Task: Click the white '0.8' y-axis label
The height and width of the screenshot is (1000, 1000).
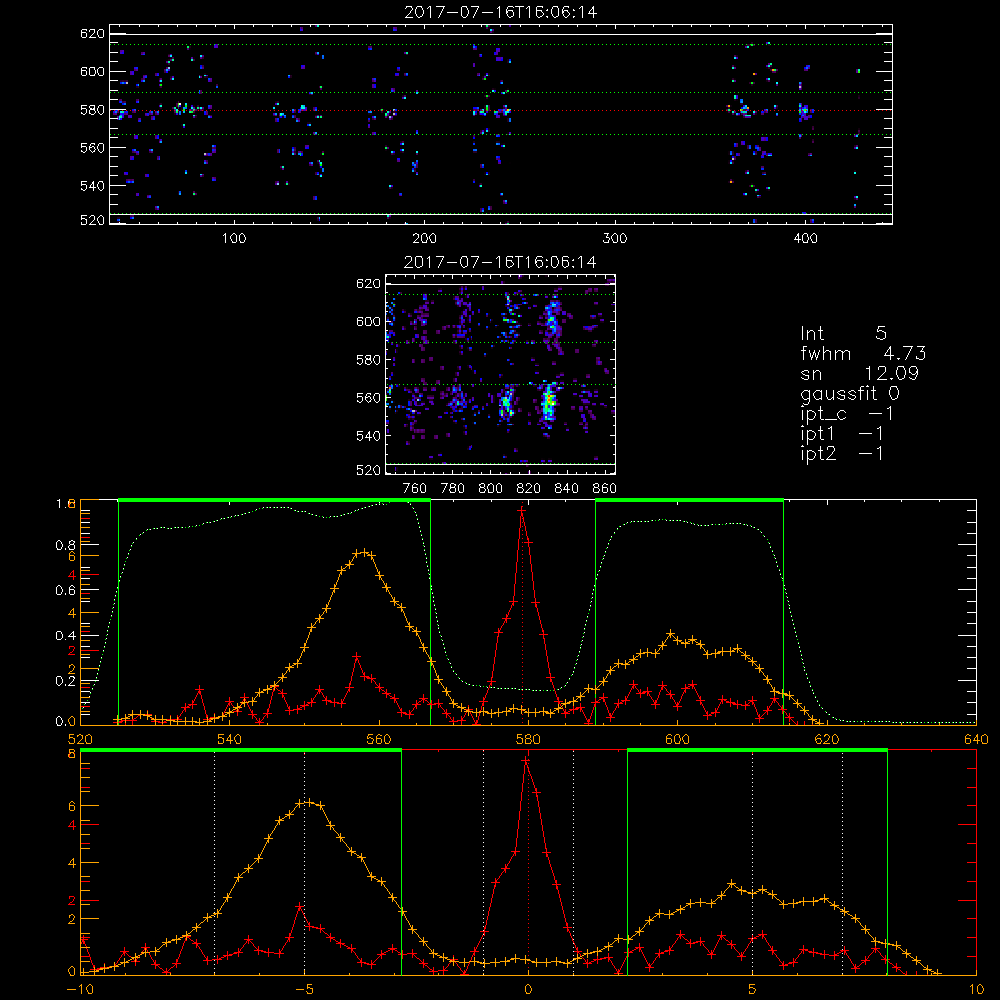Action: (x=65, y=545)
